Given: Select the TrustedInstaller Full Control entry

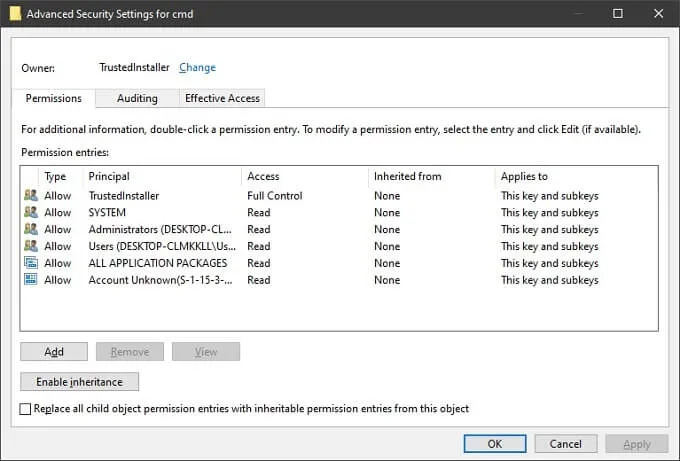Looking at the screenshot, I should (123, 196).
